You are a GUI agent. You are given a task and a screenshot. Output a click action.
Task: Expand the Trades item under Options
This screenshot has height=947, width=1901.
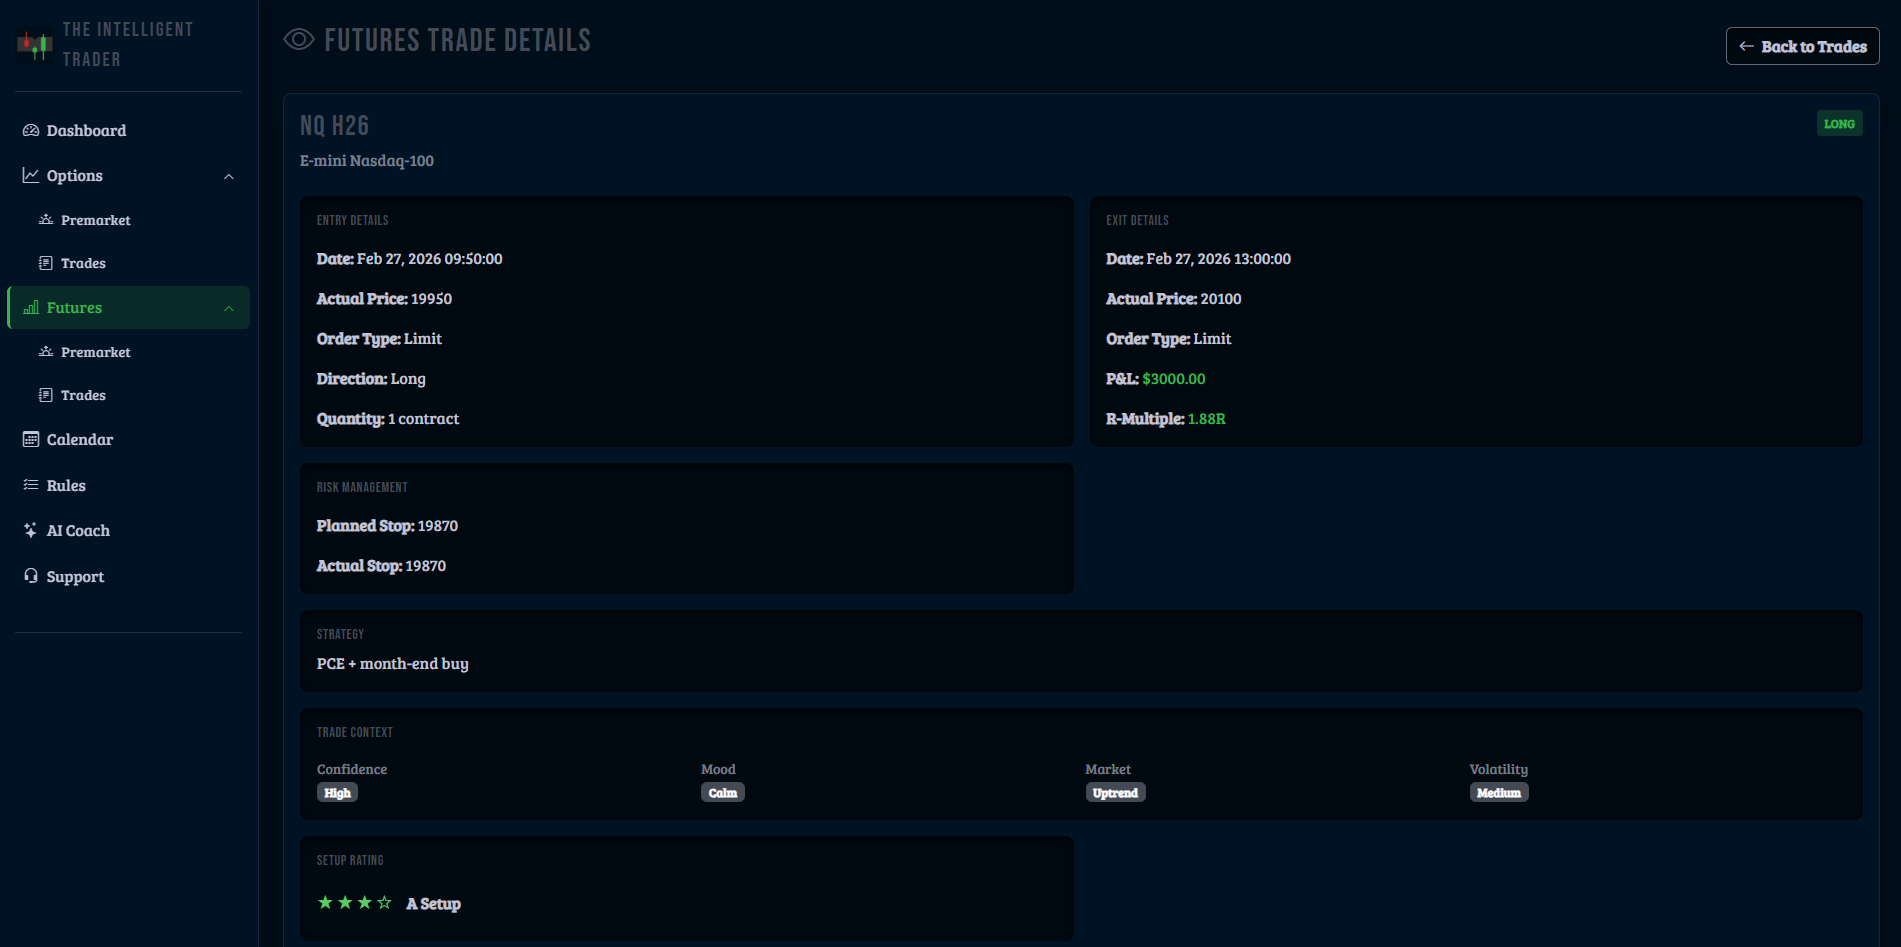[x=83, y=263]
